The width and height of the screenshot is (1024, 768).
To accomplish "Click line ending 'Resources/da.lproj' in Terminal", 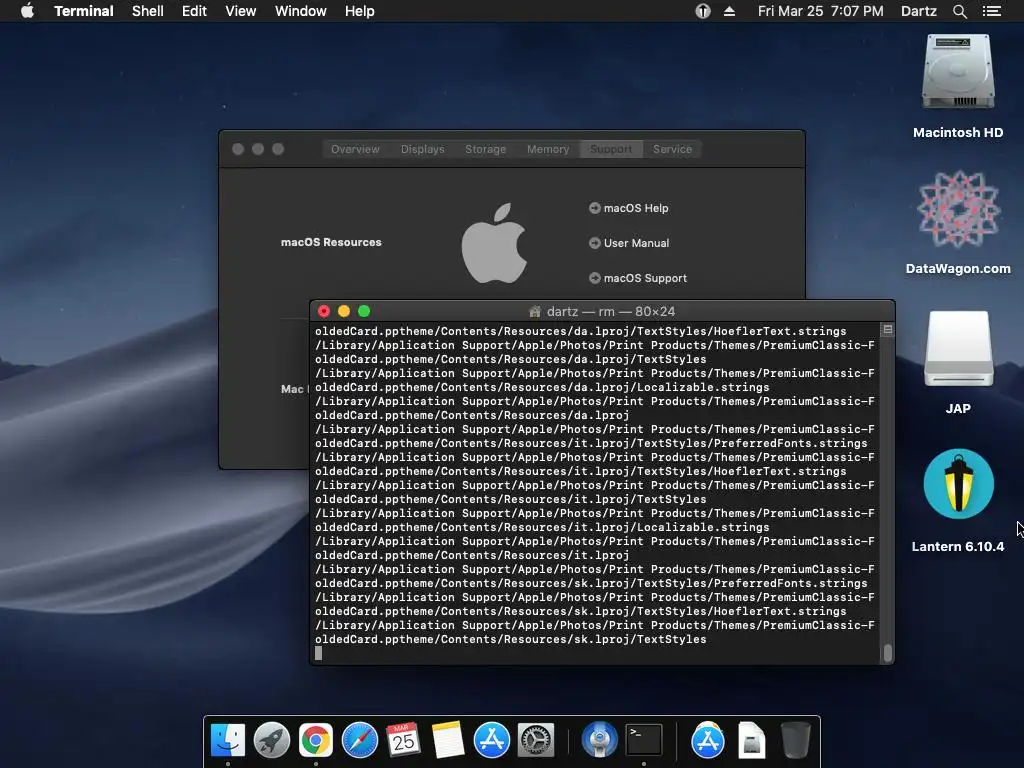I will (472, 415).
